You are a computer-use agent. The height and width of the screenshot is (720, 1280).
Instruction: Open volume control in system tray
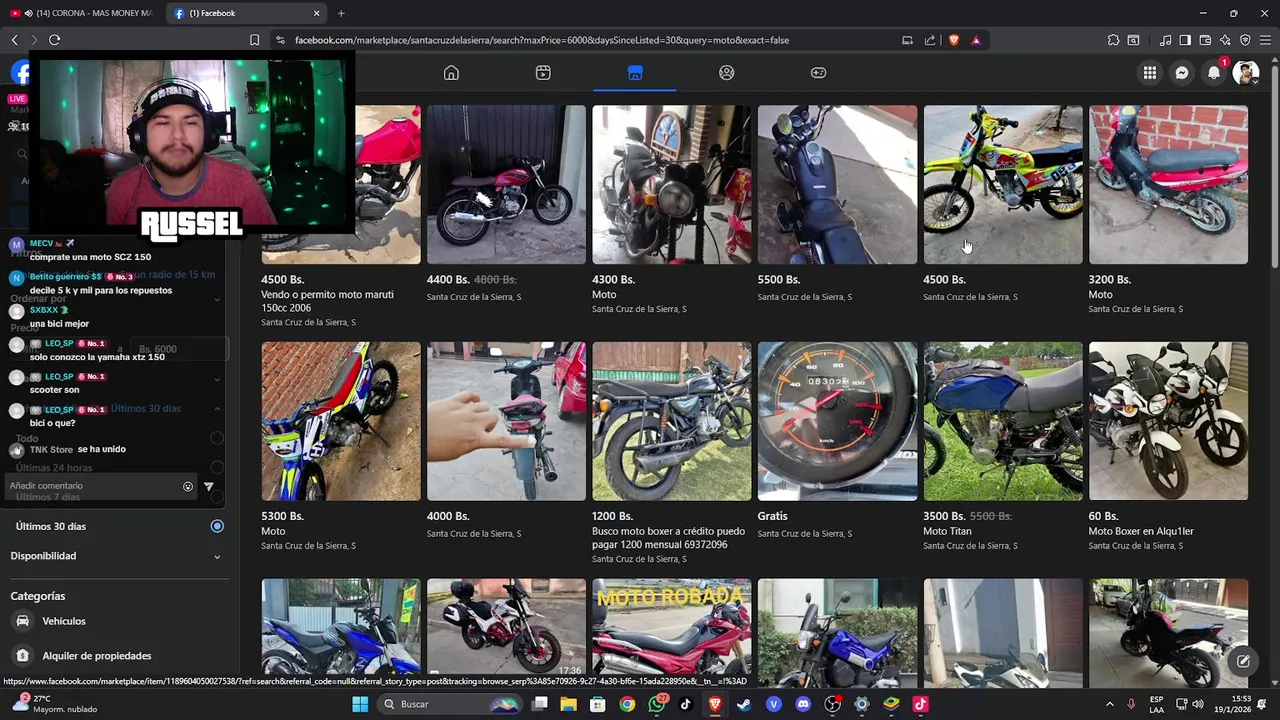click(x=1198, y=704)
